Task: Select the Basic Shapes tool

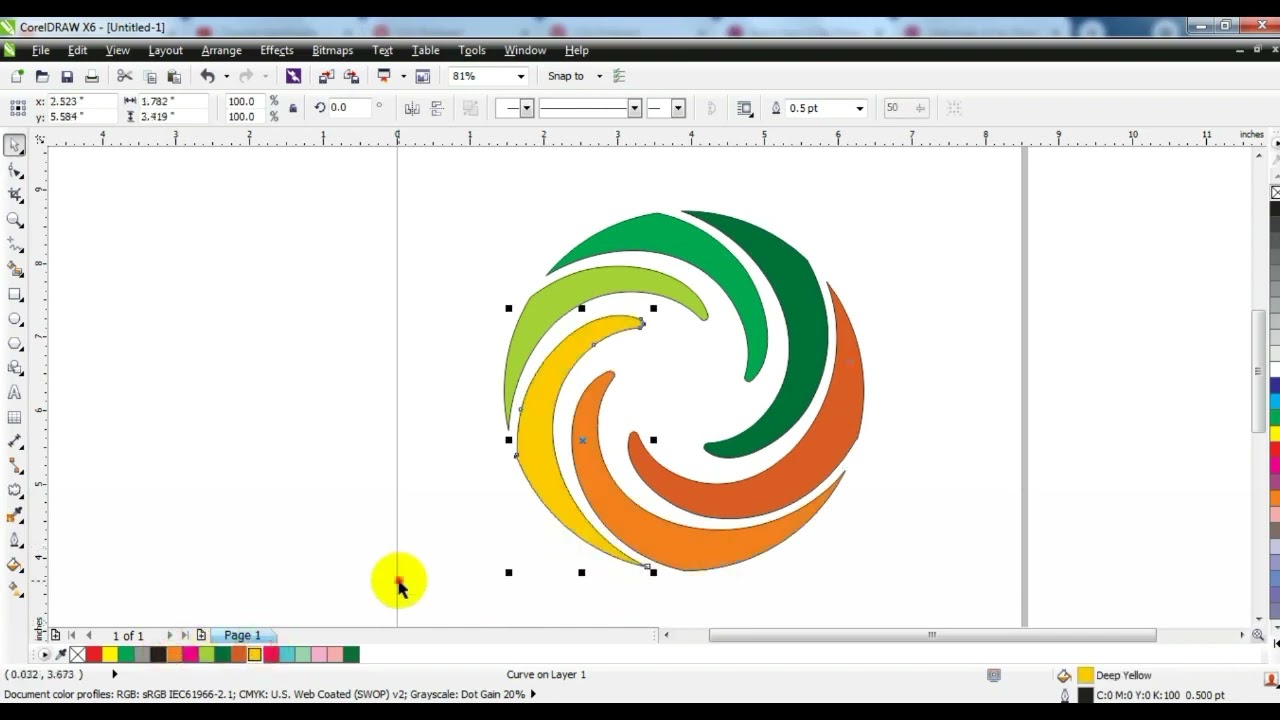Action: [15, 368]
